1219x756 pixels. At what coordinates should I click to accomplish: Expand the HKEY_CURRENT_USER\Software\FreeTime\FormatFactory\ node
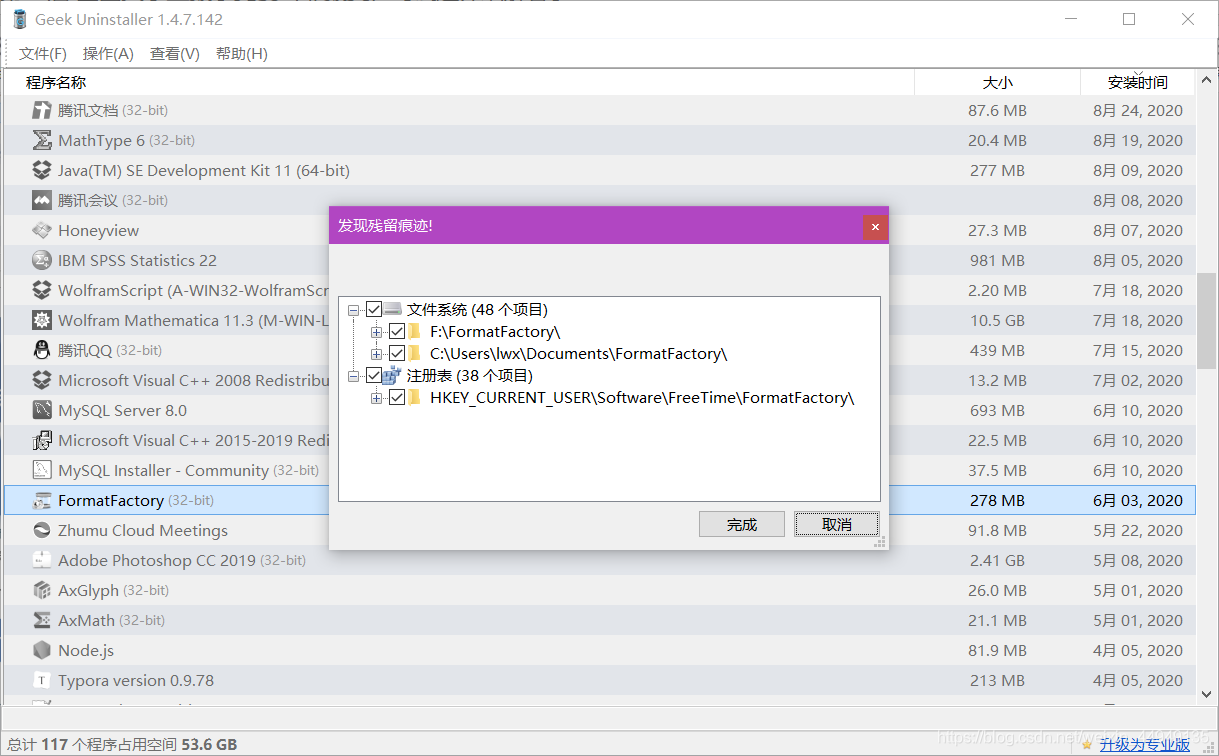click(x=376, y=397)
